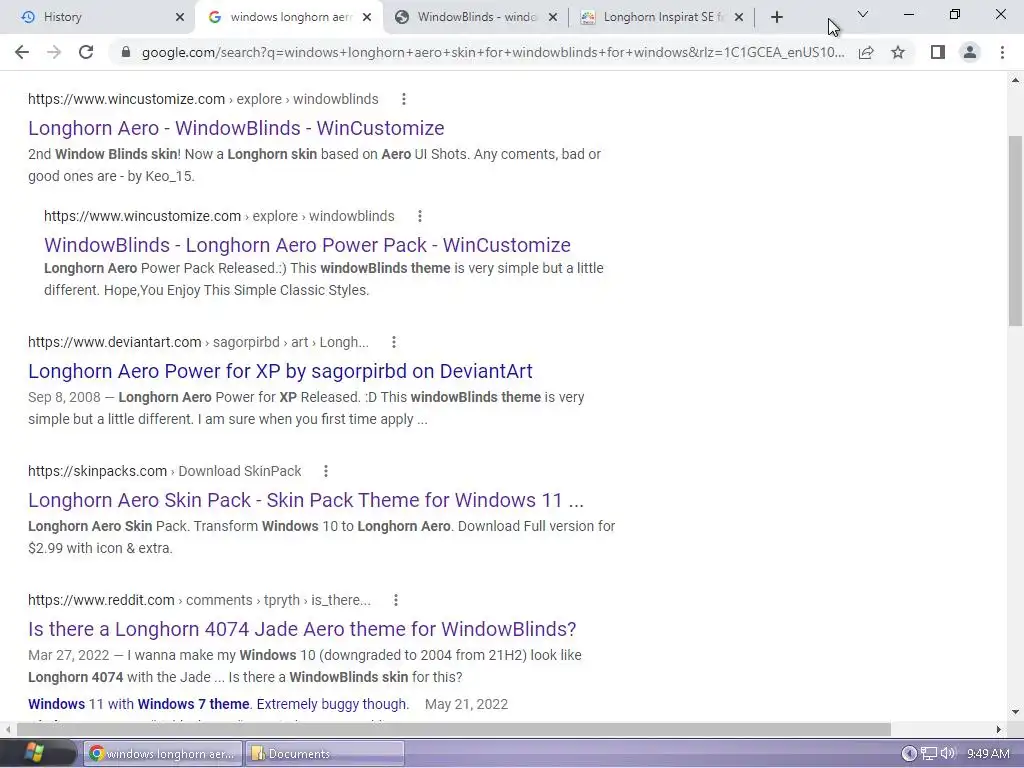Select the Chrome taskbar button

[163, 754]
